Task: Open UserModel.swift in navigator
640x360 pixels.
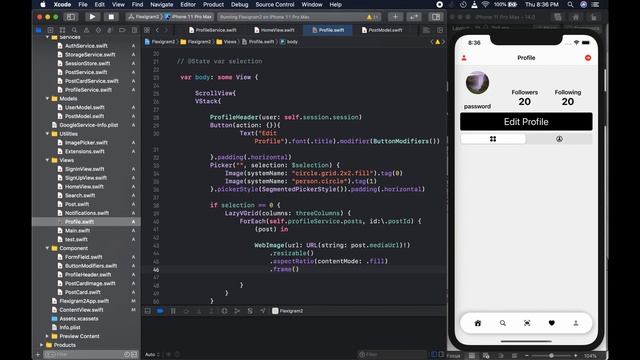Action: [84, 107]
